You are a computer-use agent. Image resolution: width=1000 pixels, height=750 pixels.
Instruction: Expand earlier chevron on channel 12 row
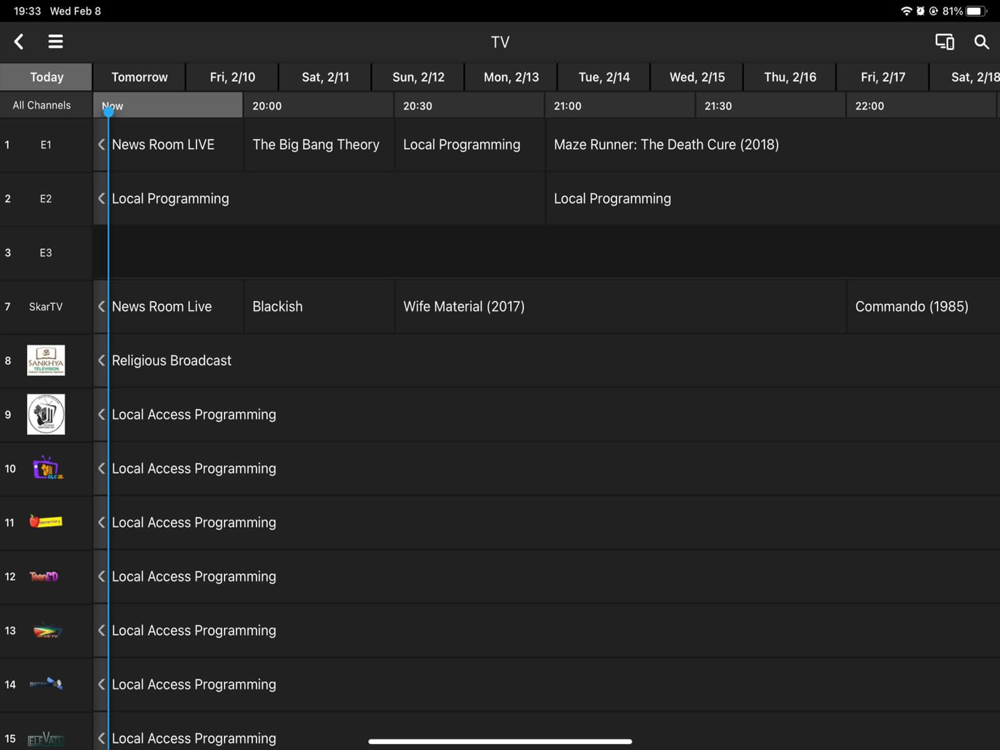101,577
